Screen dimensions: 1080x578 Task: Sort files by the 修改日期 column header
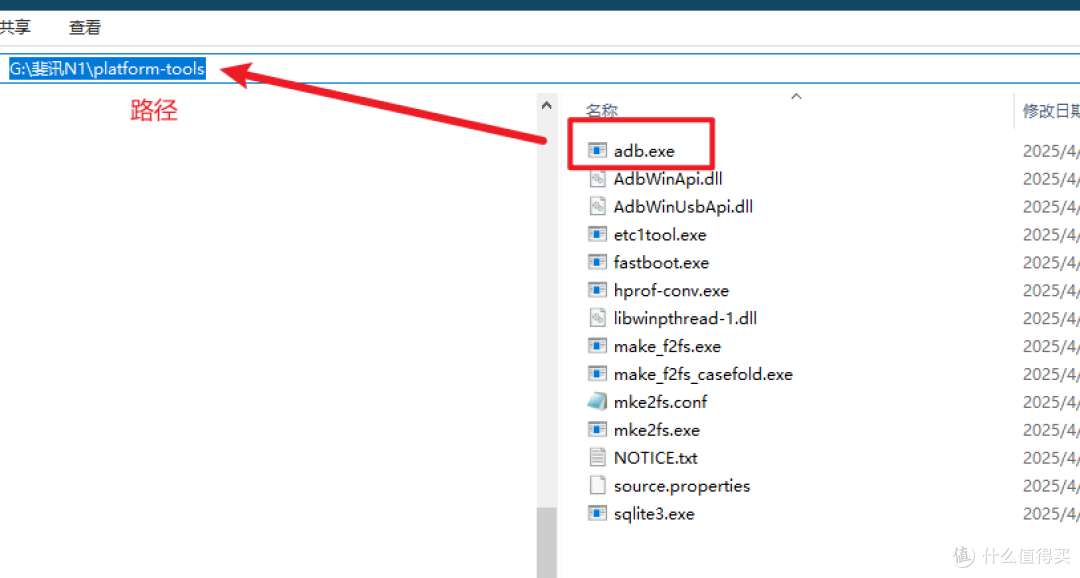[x=1051, y=111]
